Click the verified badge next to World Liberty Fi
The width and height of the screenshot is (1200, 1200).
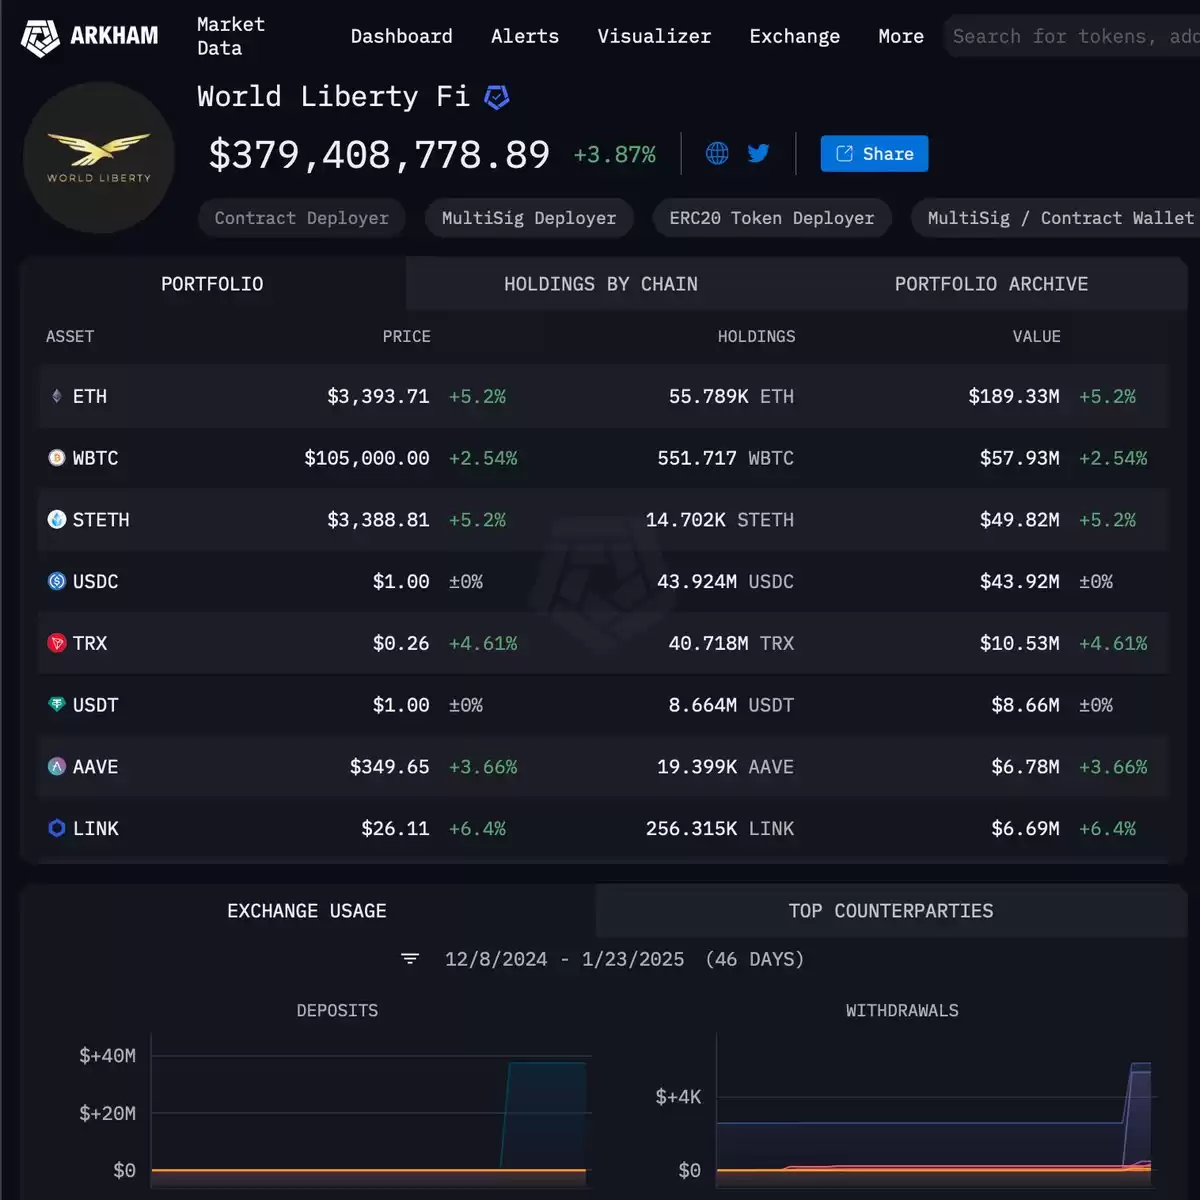coord(497,97)
